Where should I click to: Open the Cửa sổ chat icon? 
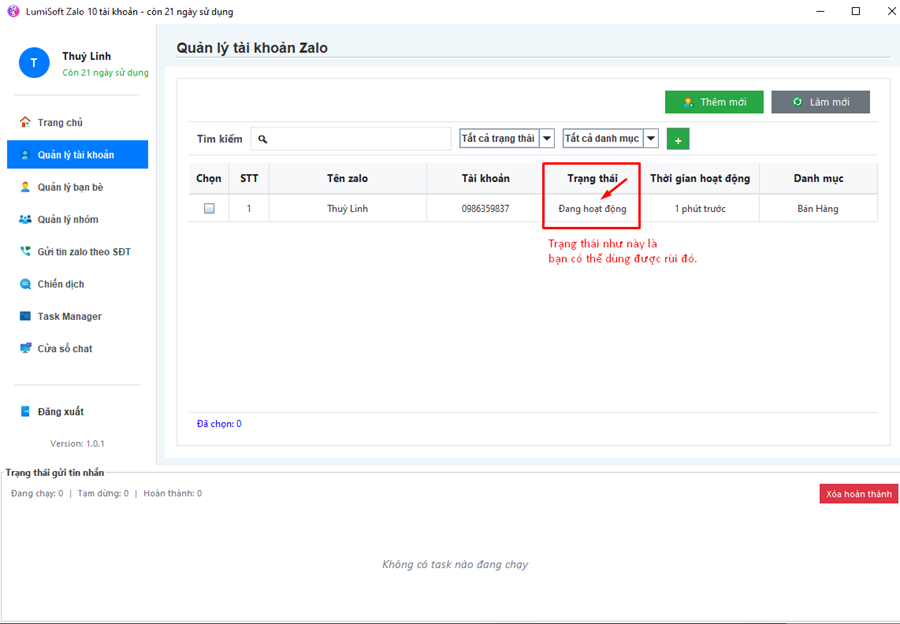click(x=25, y=349)
